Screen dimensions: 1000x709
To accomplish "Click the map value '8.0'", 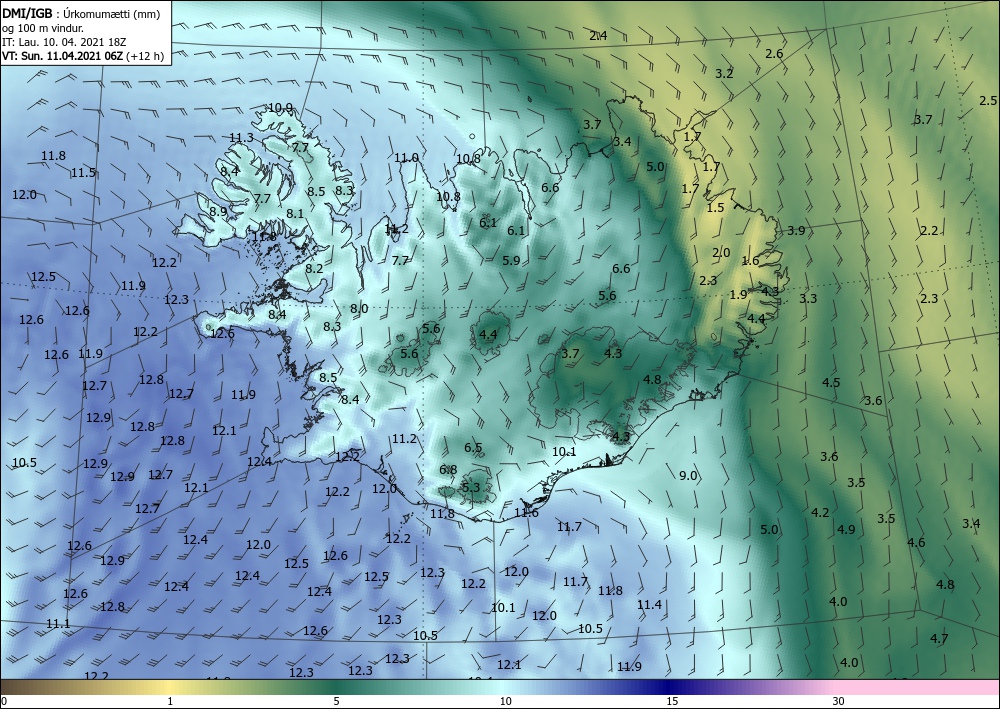I will pyautogui.click(x=359, y=309).
